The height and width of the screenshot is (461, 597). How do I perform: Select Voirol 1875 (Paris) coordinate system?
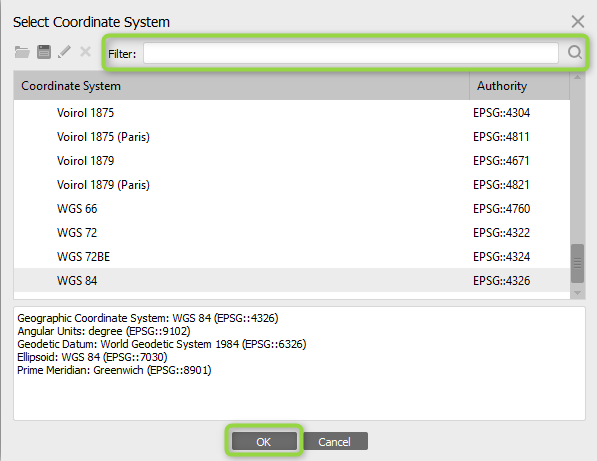[x=292, y=137]
